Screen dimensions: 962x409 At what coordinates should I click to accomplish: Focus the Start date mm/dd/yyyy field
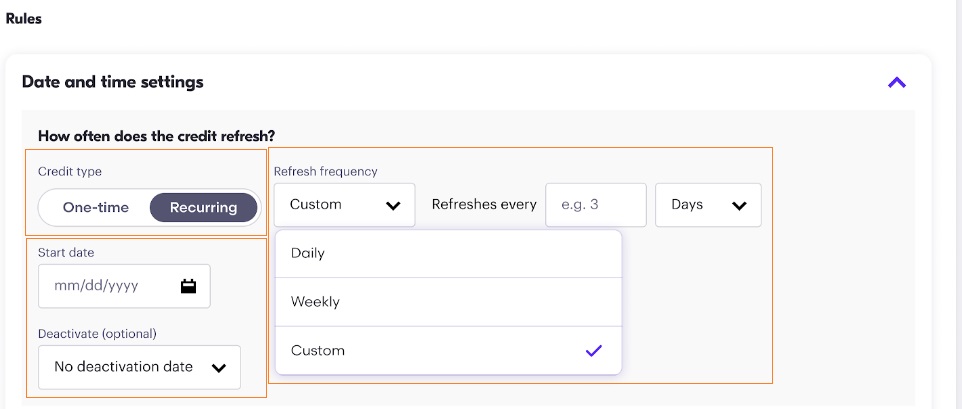tap(105, 286)
